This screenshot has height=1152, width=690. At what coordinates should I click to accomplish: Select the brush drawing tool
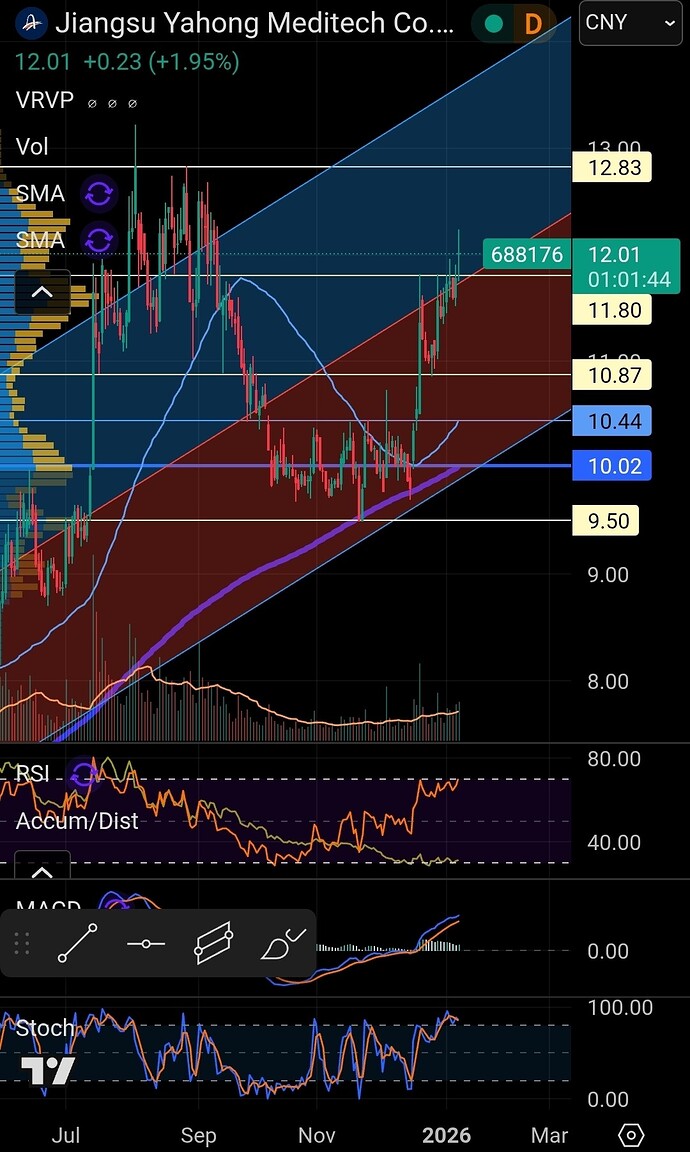(x=283, y=943)
